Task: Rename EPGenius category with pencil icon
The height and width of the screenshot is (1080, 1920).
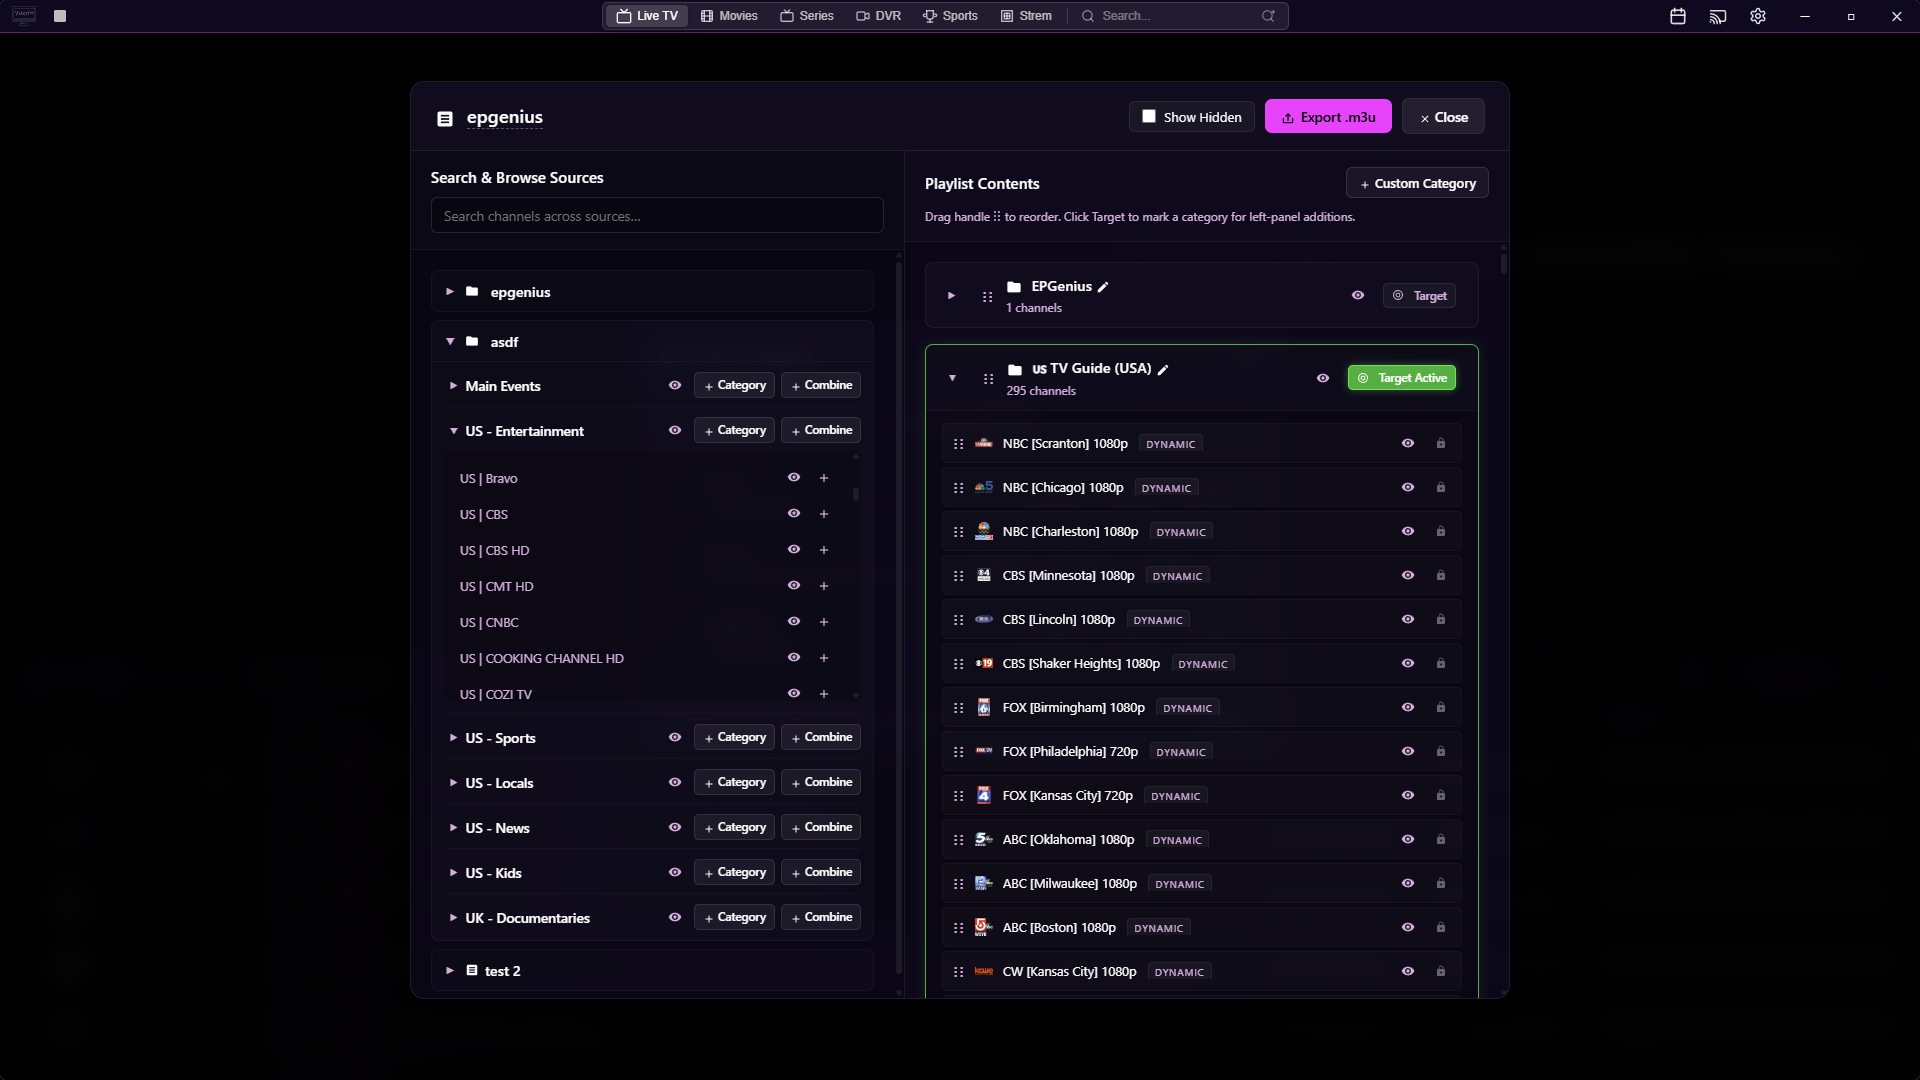Action: pyautogui.click(x=1103, y=287)
